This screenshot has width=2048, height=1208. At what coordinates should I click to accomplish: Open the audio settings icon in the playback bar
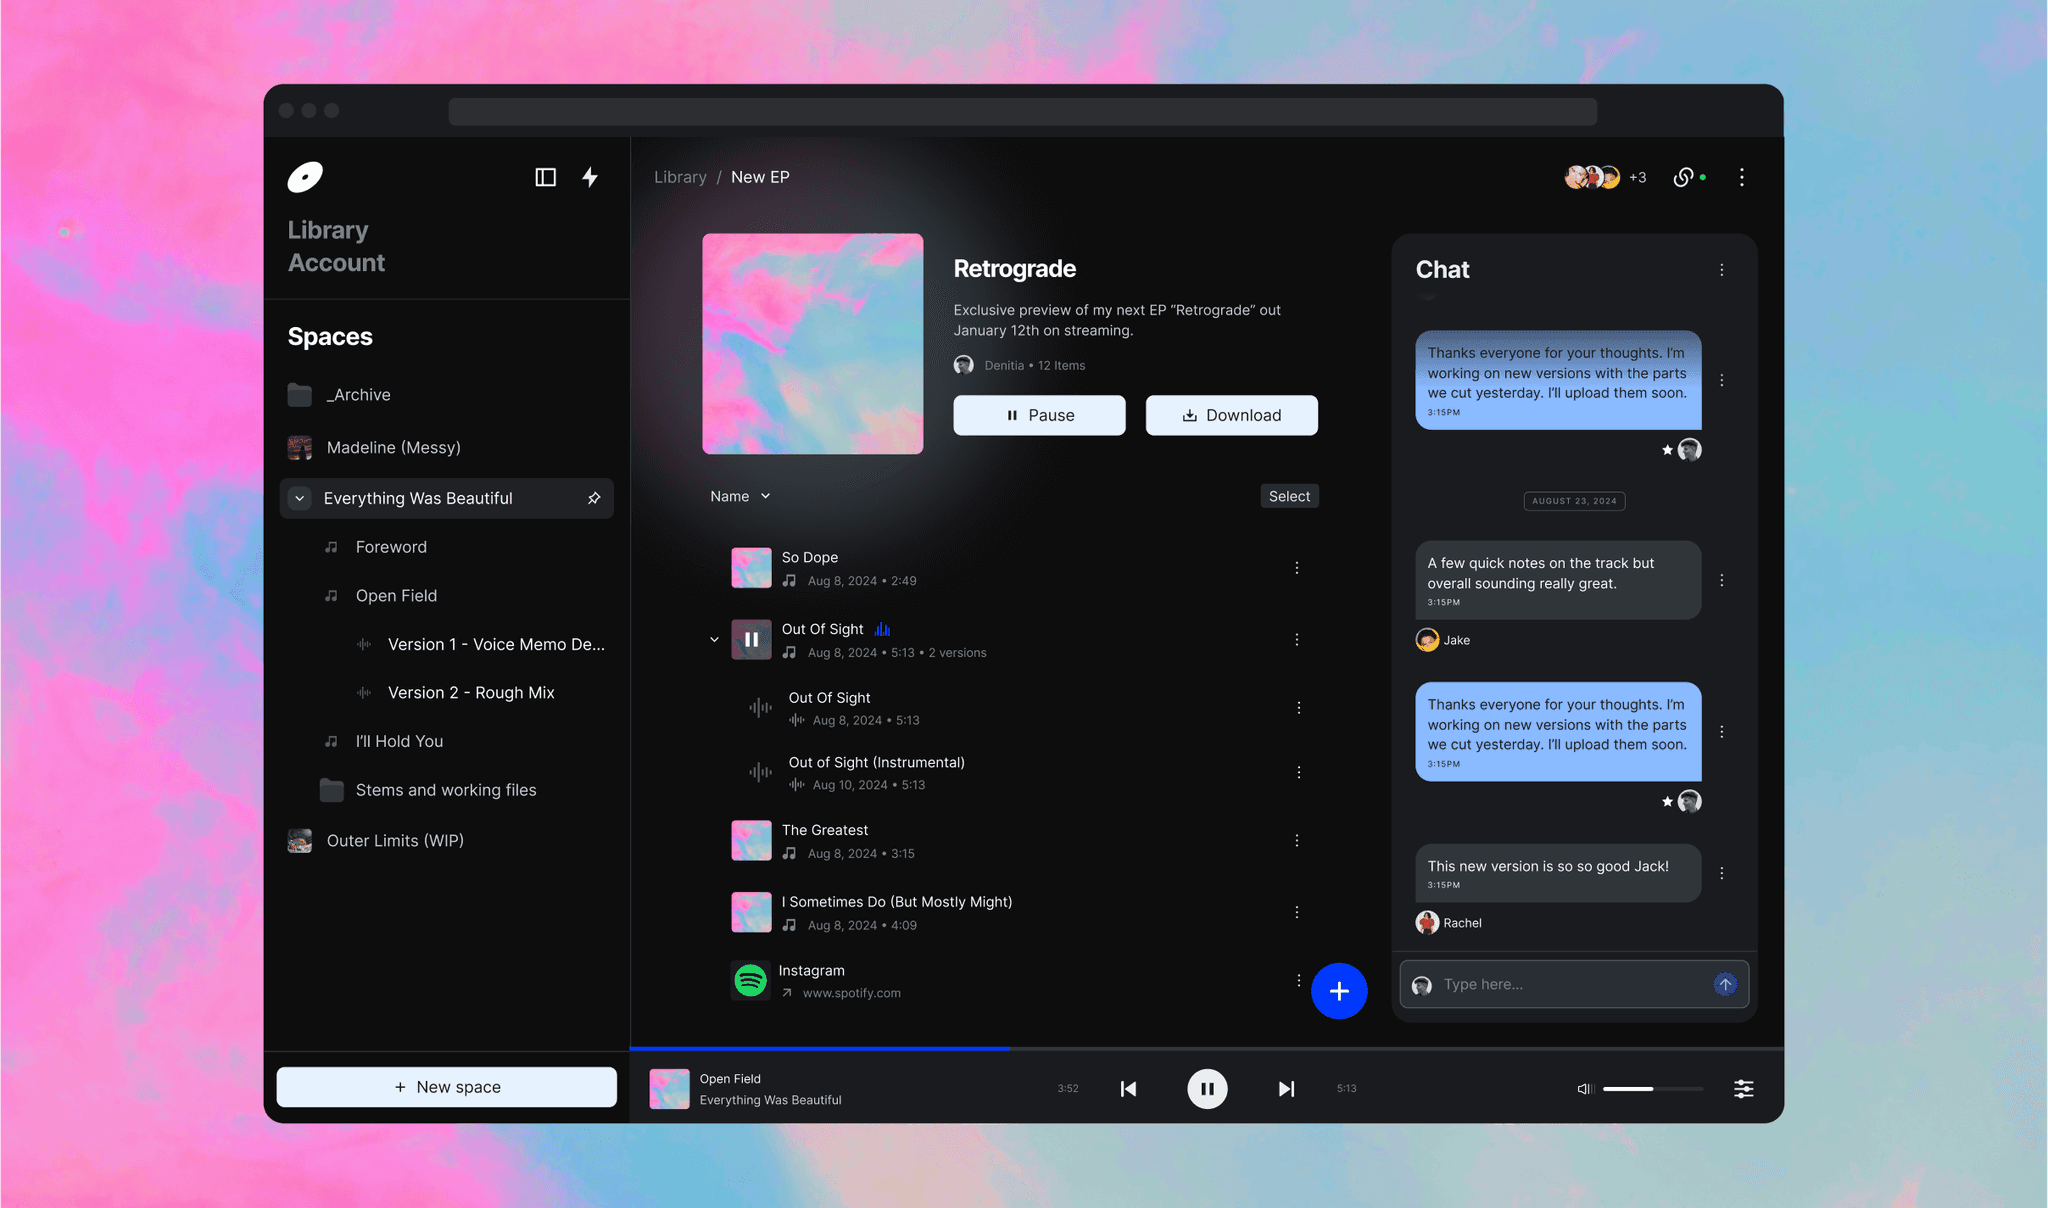pos(1743,1089)
